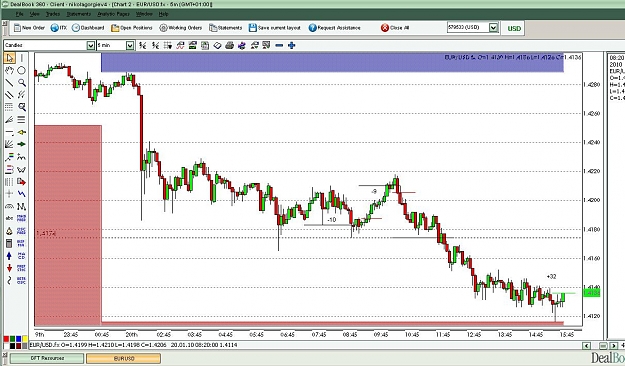Click Save current layout button

(x=275, y=28)
